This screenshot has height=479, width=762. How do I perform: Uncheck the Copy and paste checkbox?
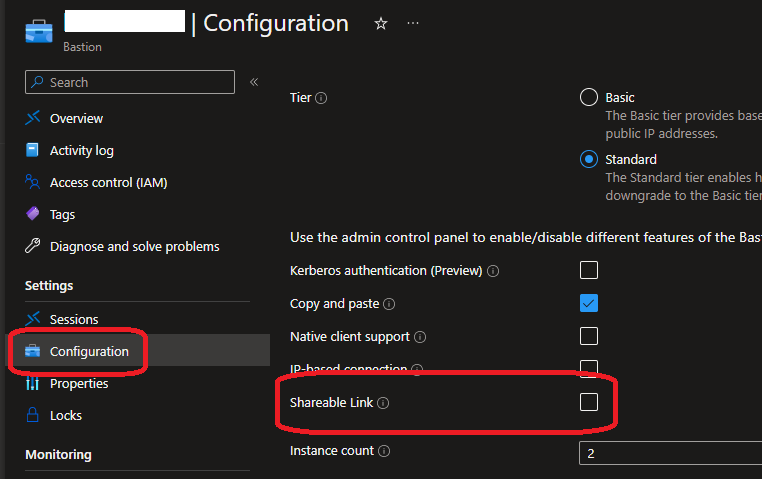tap(589, 303)
